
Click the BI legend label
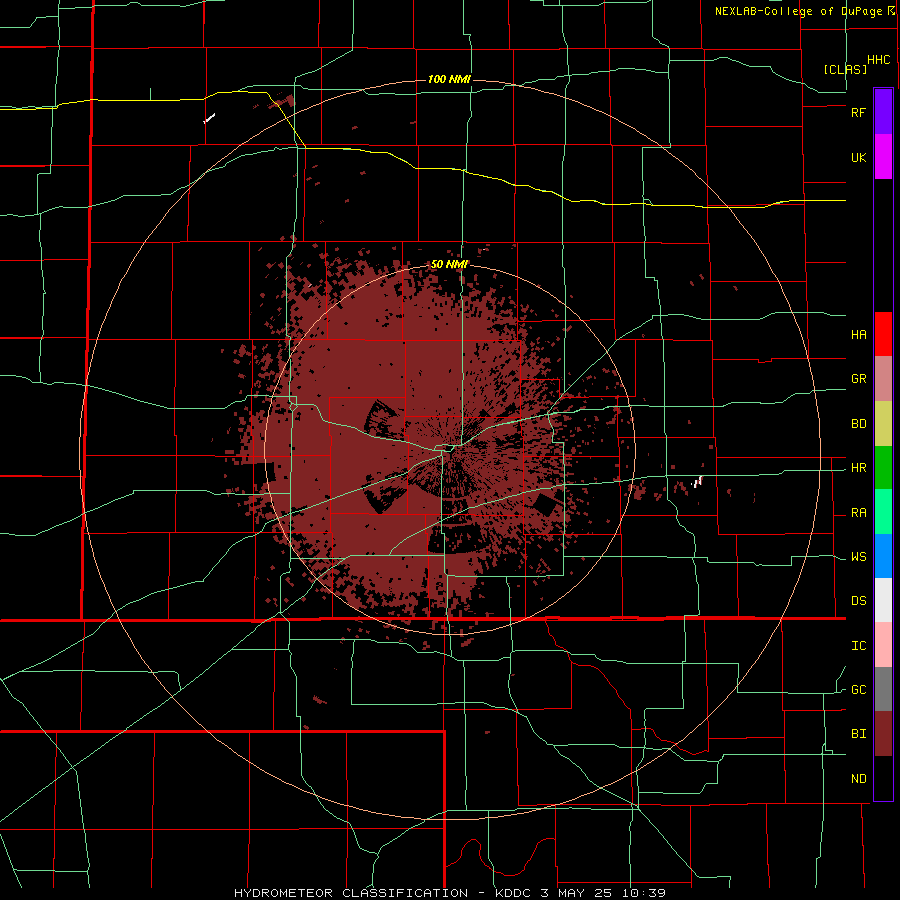click(858, 734)
